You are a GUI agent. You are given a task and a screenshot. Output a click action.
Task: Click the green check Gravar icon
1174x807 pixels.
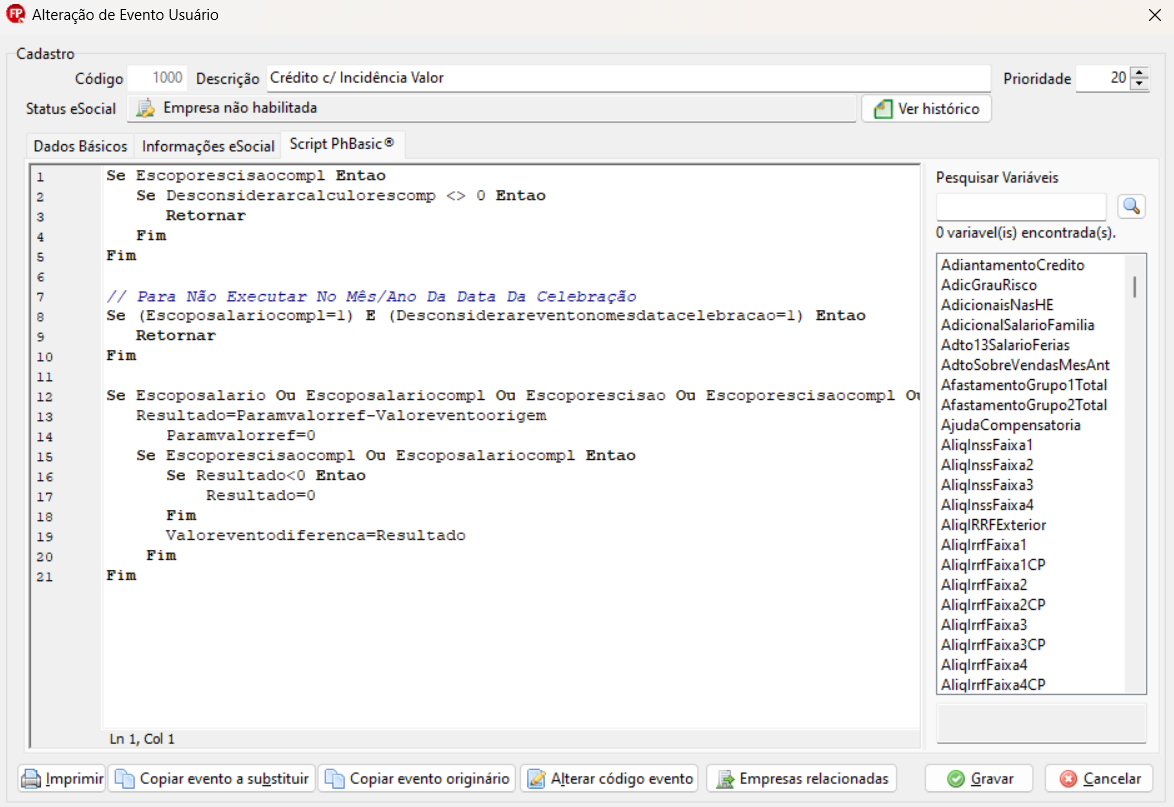click(956, 779)
